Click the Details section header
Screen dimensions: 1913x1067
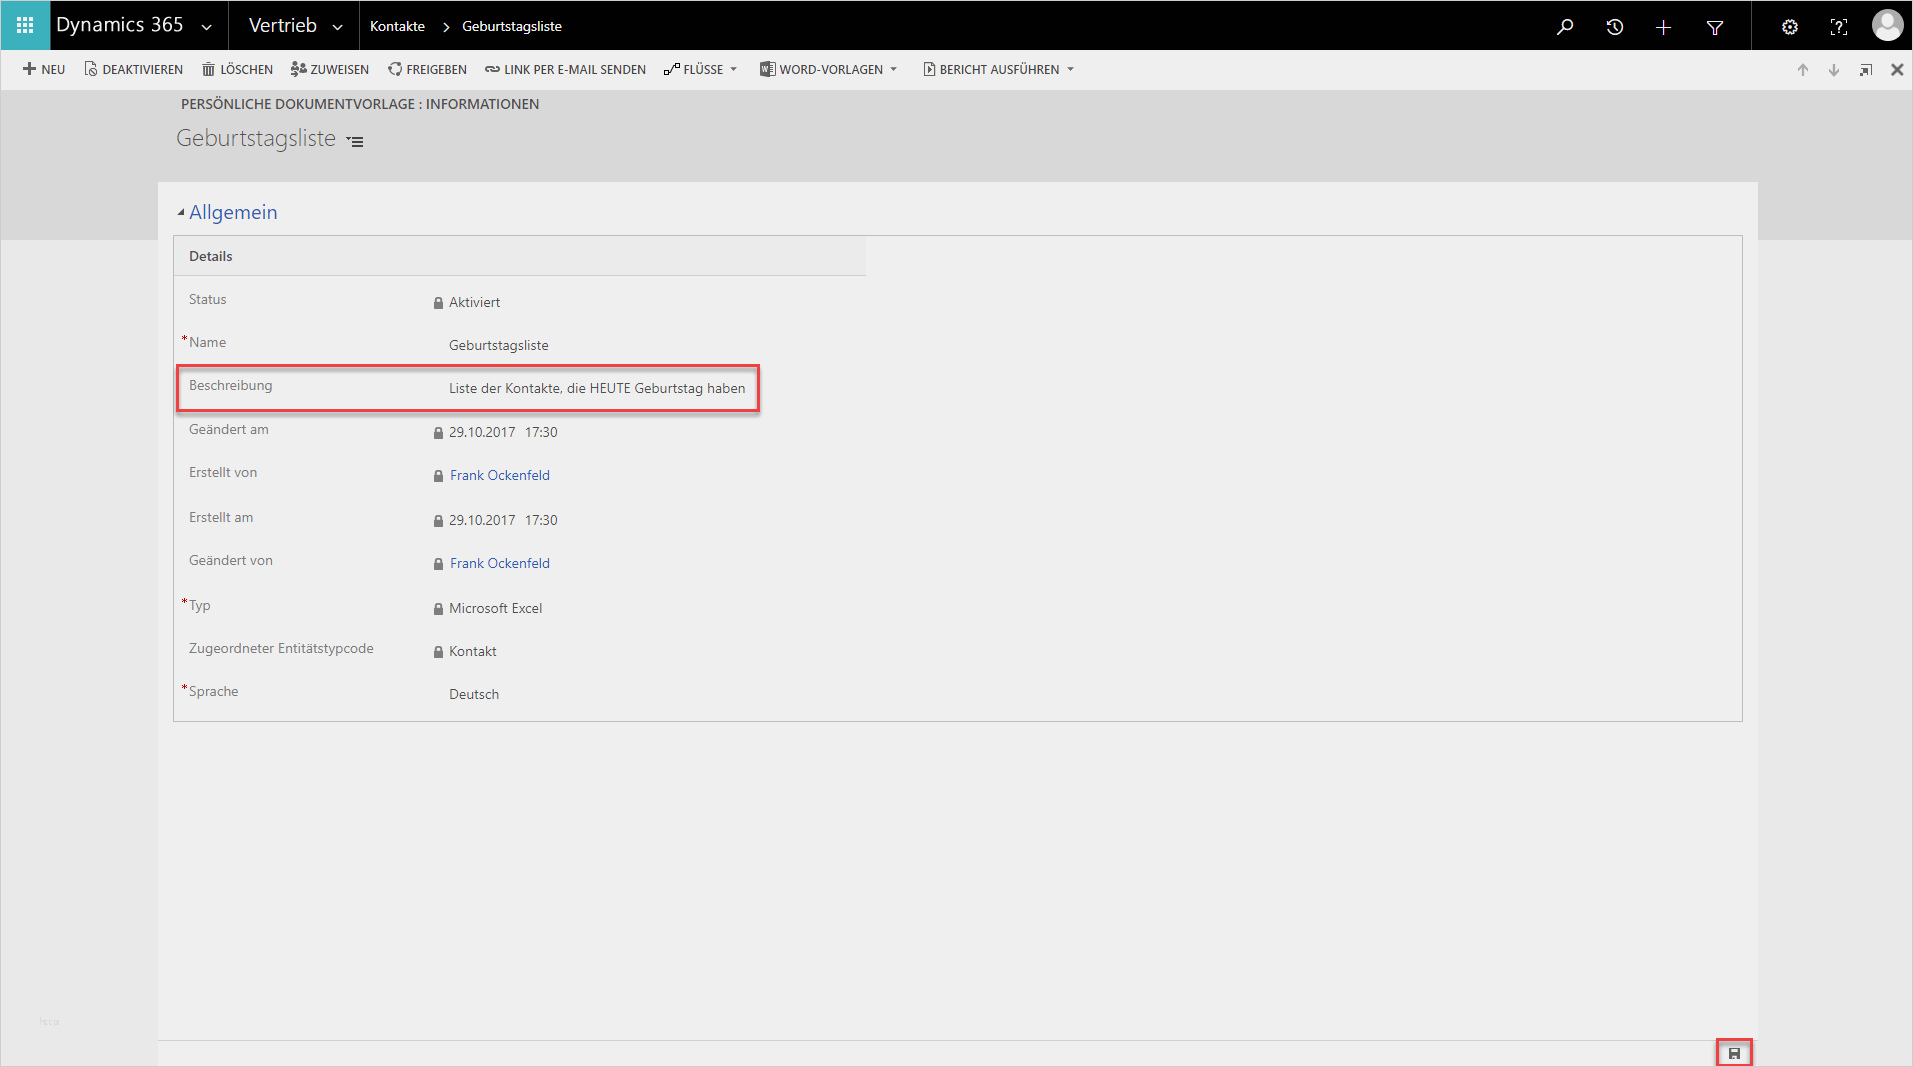(210, 256)
